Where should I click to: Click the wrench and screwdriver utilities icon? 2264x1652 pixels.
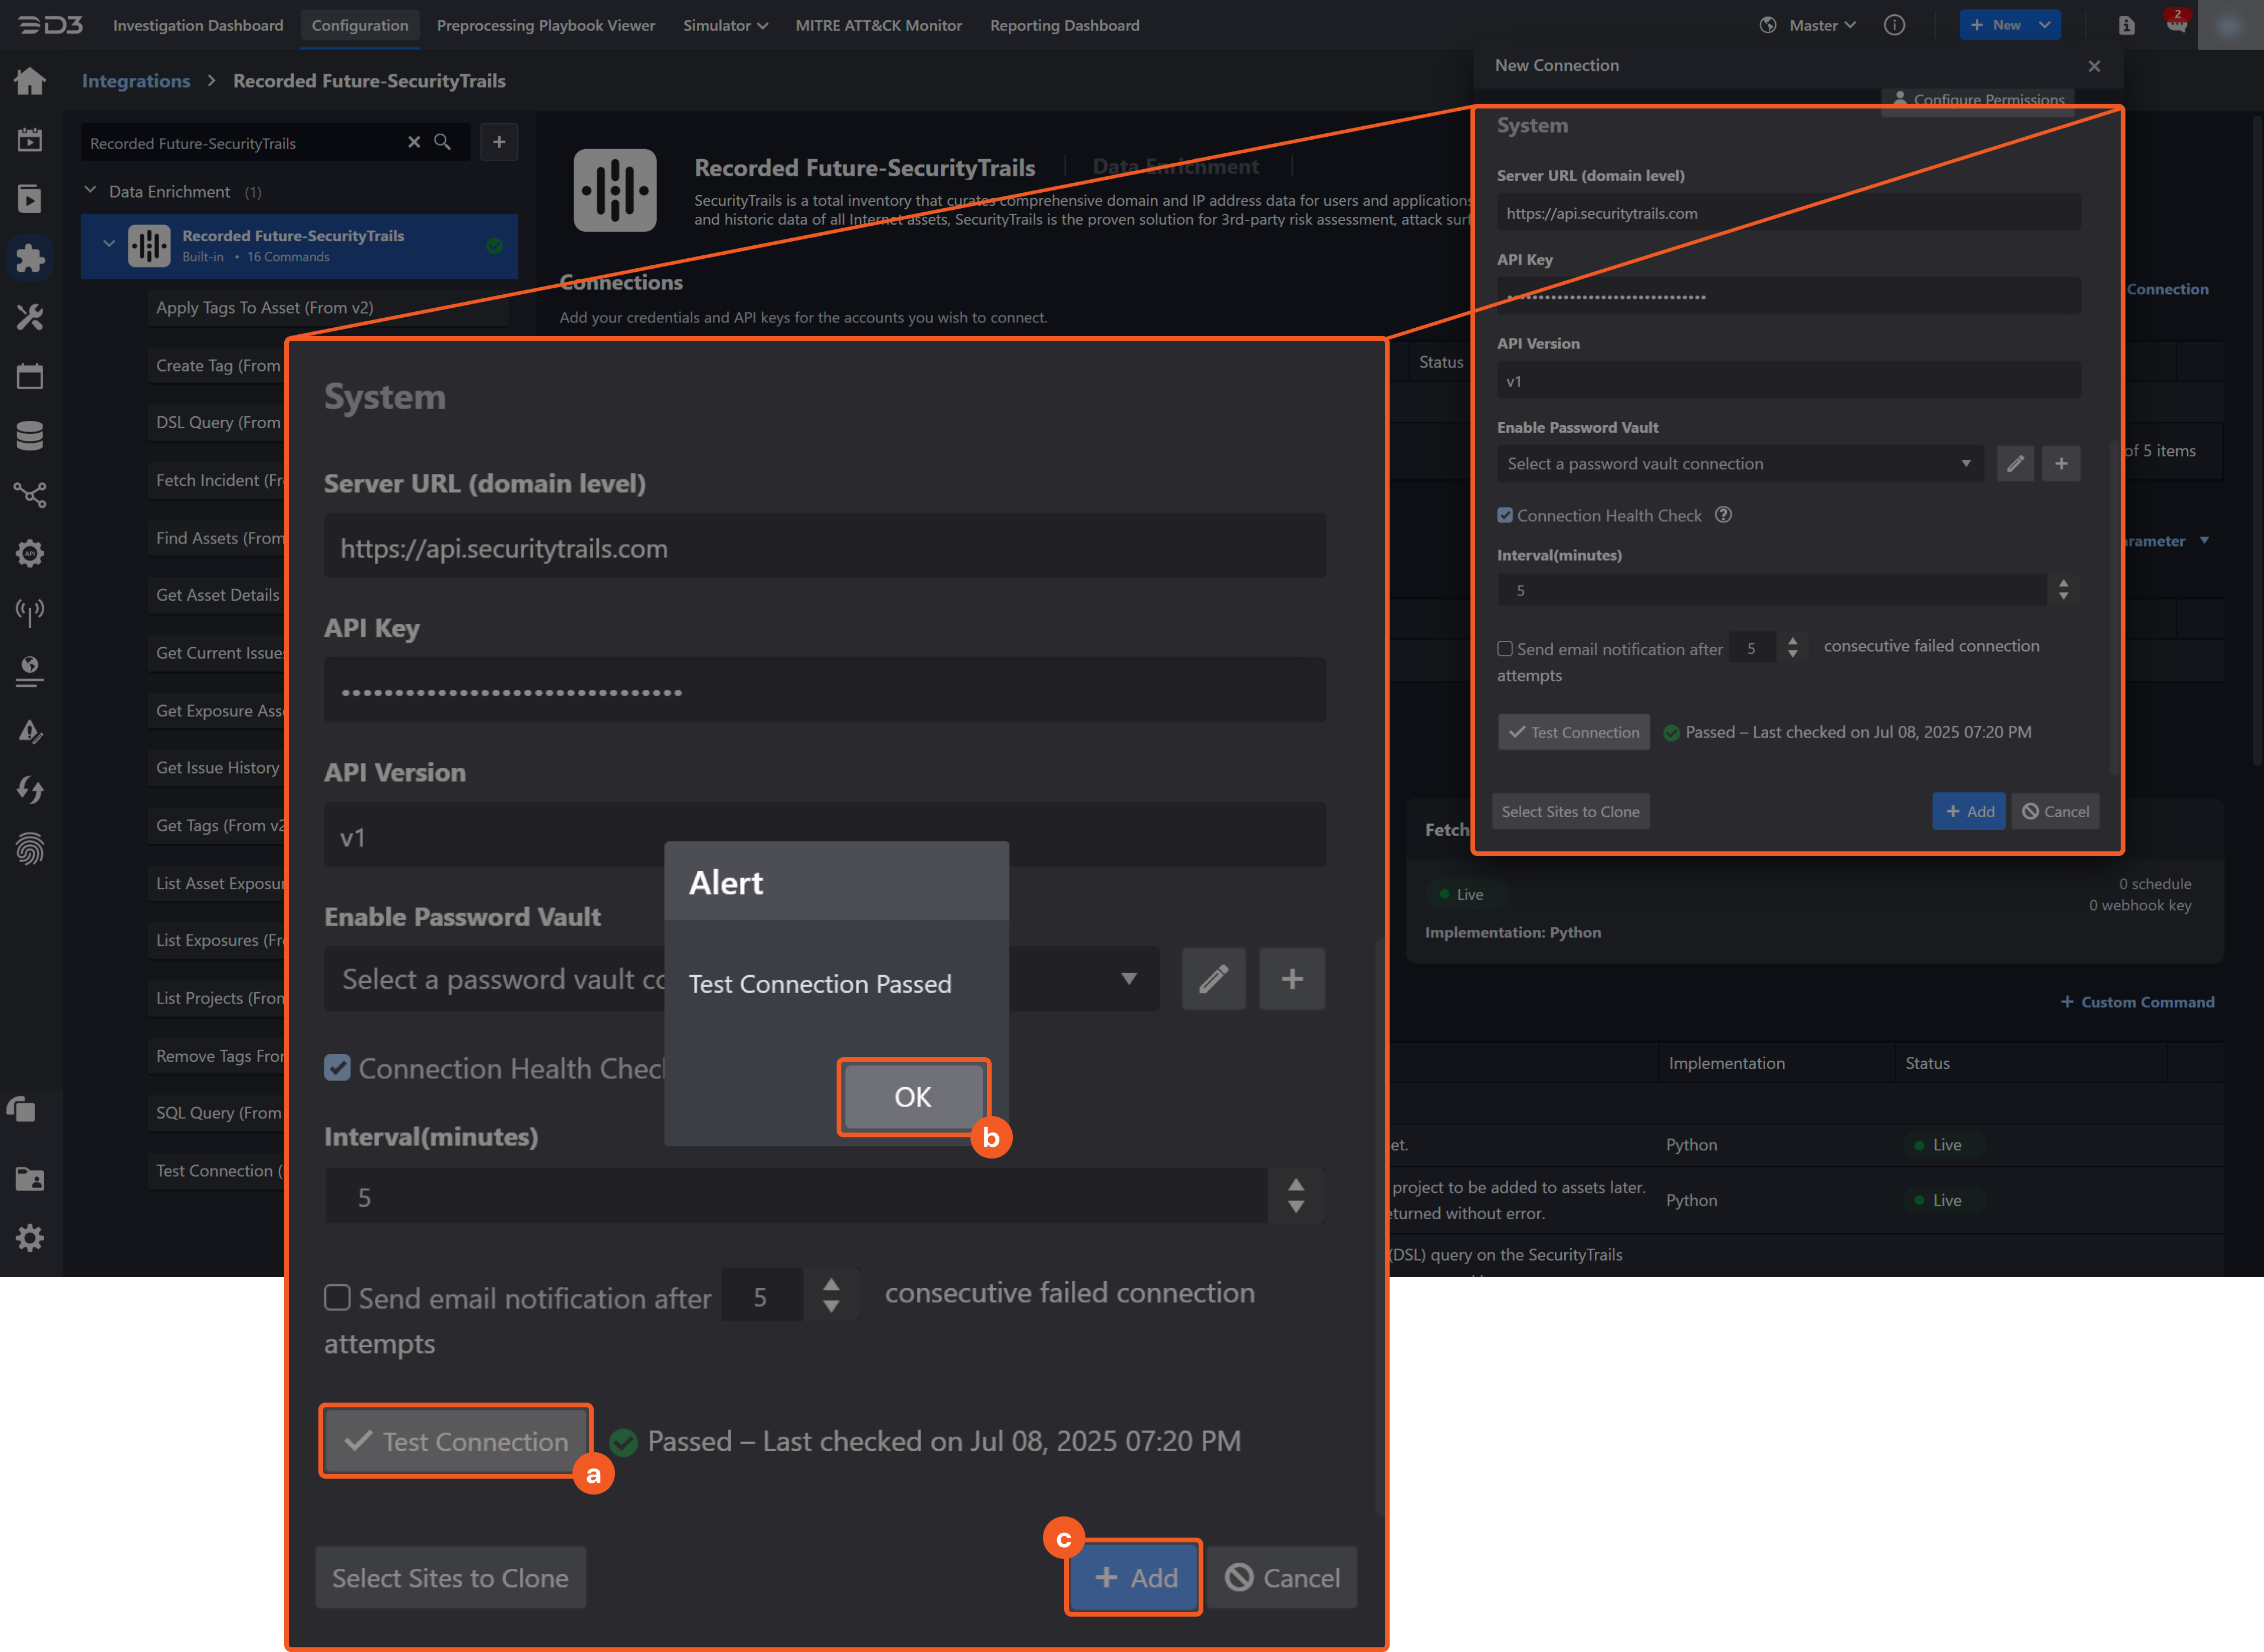pos(30,318)
